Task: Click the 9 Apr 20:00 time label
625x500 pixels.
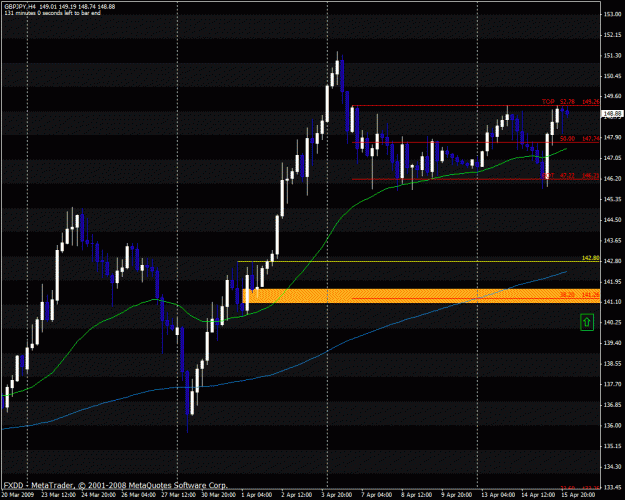Action: pos(457,495)
